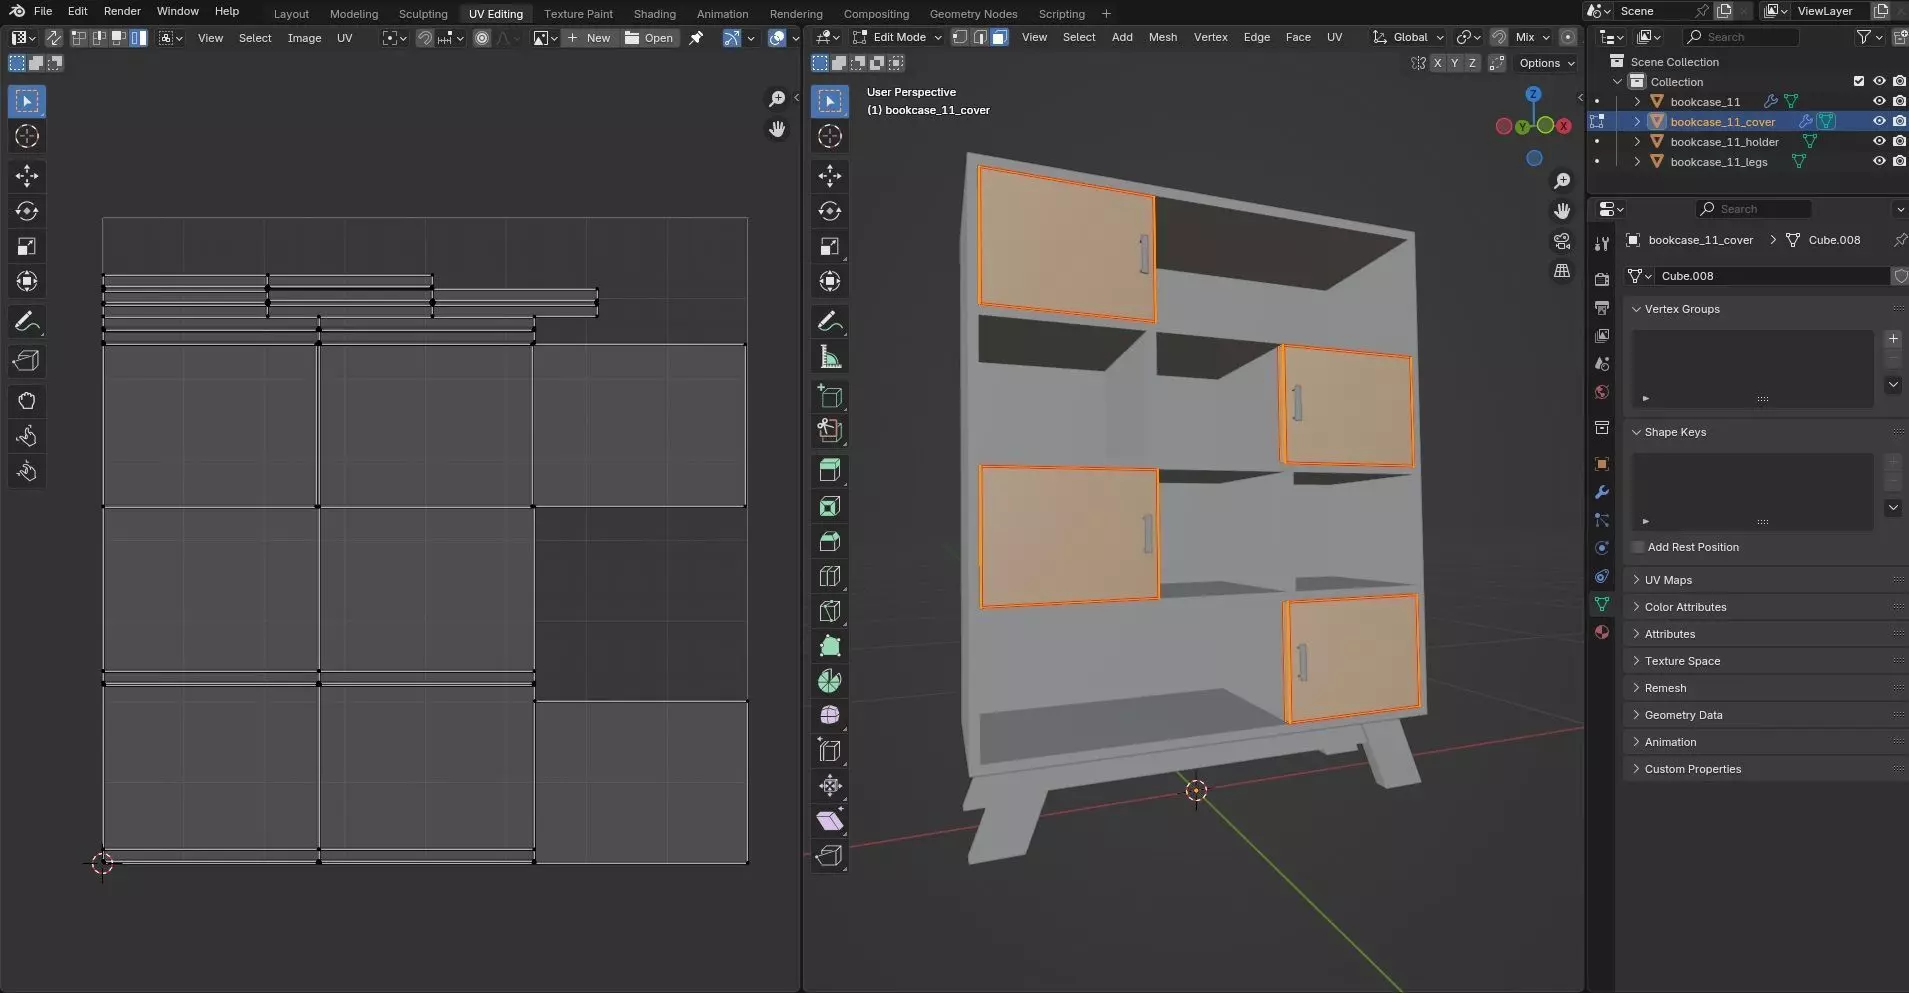Select the Grab sculpt tool in UV editor

27,401
